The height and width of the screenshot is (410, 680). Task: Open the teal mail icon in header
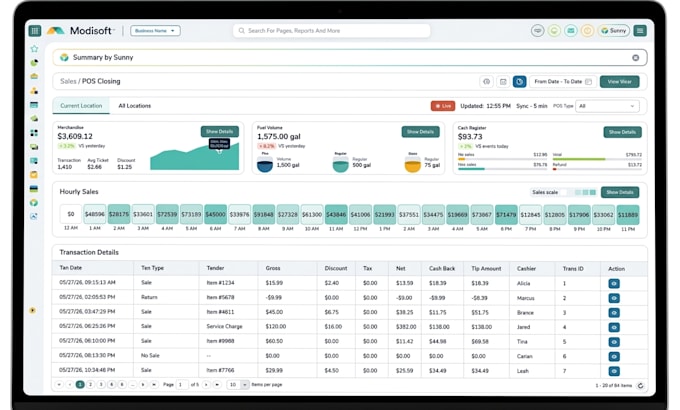571,31
